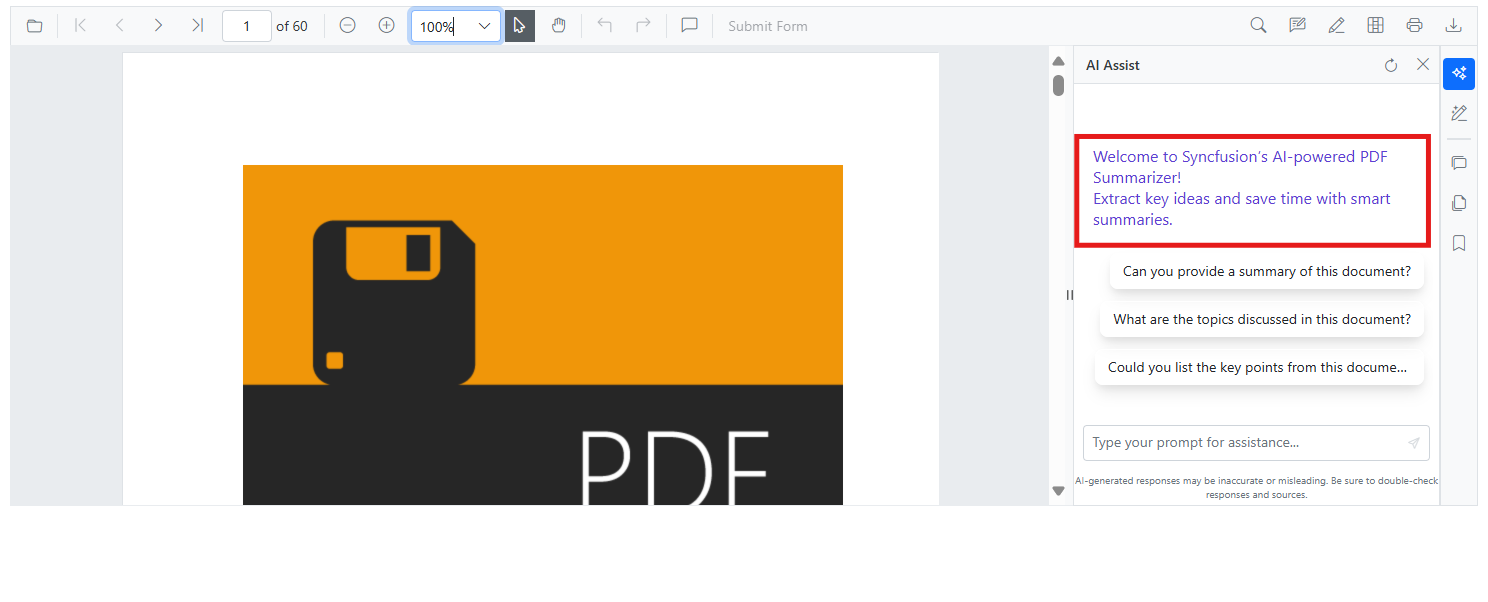
Task: Click the Syncfusion welcome message text
Action: coord(1242,188)
